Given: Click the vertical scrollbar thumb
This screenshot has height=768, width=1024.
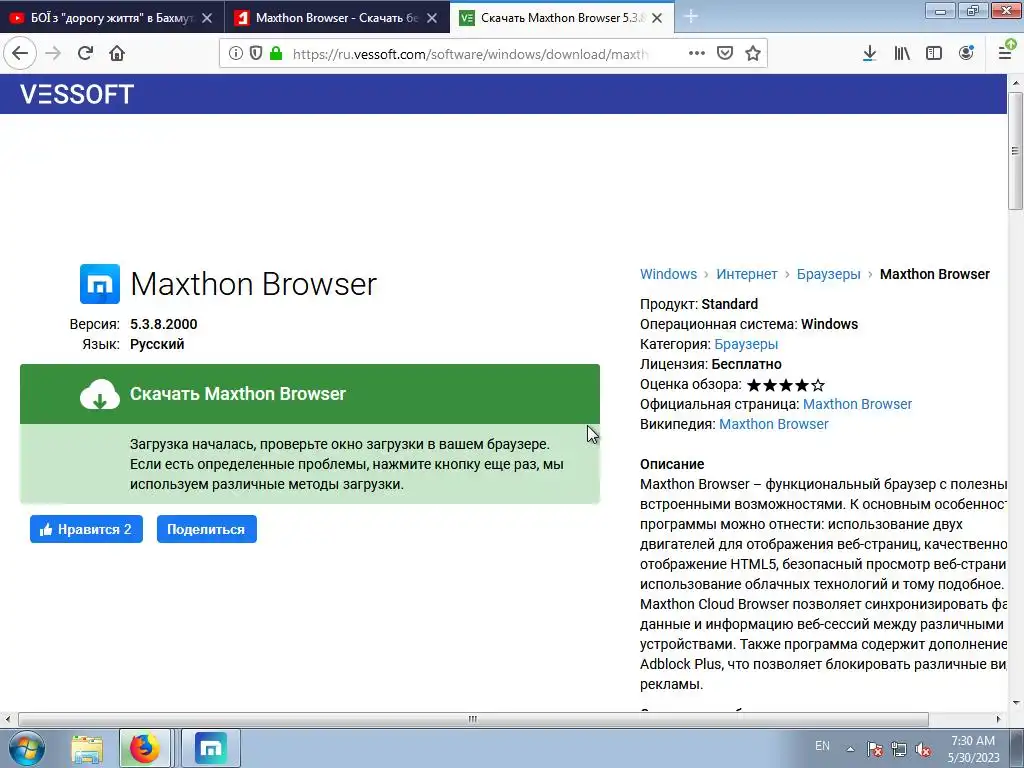Looking at the screenshot, I should [1015, 151].
